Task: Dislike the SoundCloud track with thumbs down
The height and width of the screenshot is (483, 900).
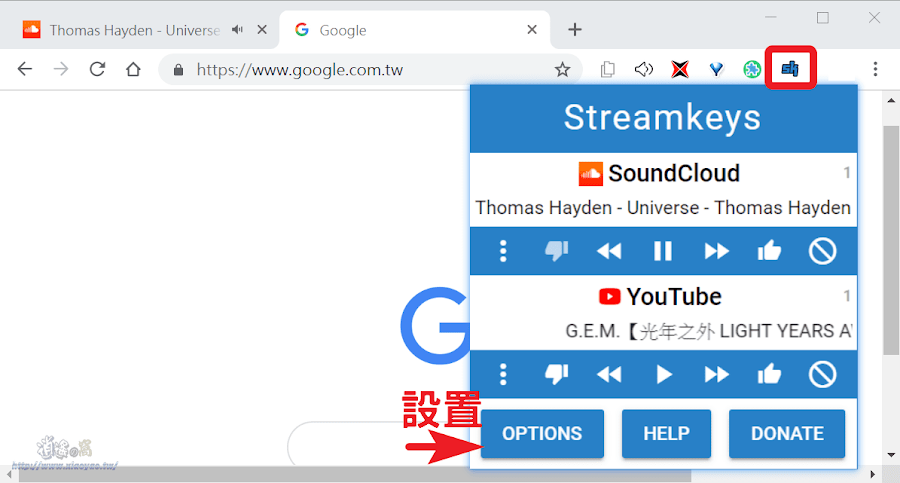Action: click(556, 251)
